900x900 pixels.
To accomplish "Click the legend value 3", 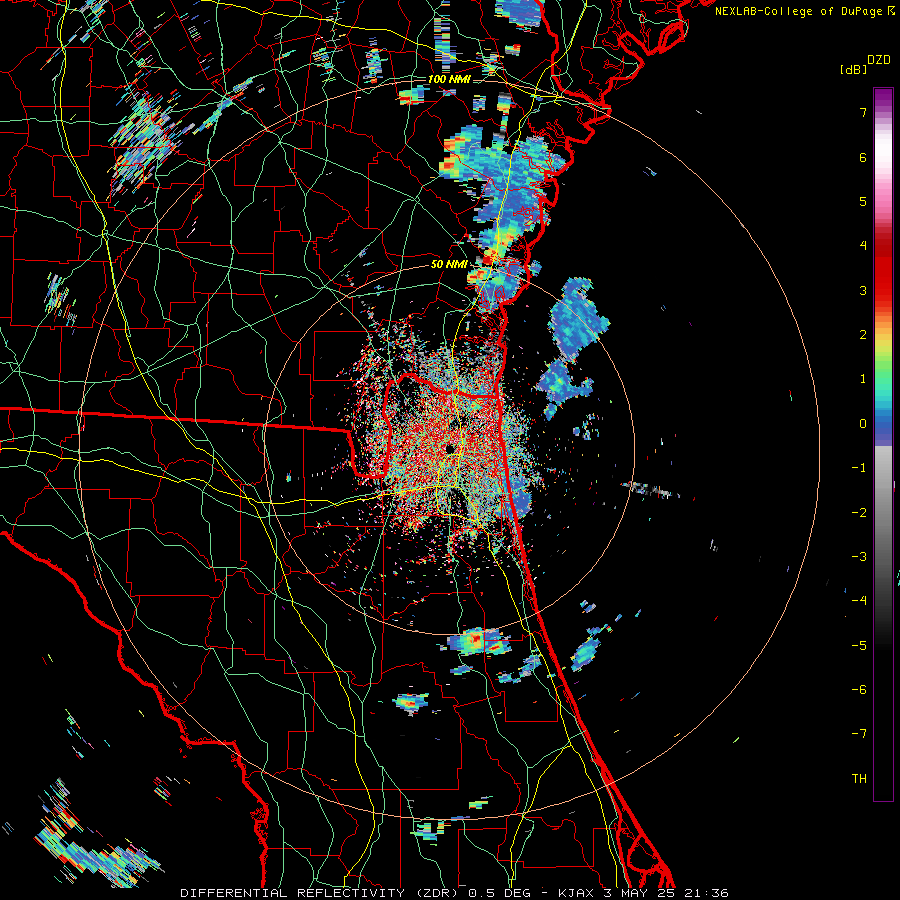I will click(863, 290).
